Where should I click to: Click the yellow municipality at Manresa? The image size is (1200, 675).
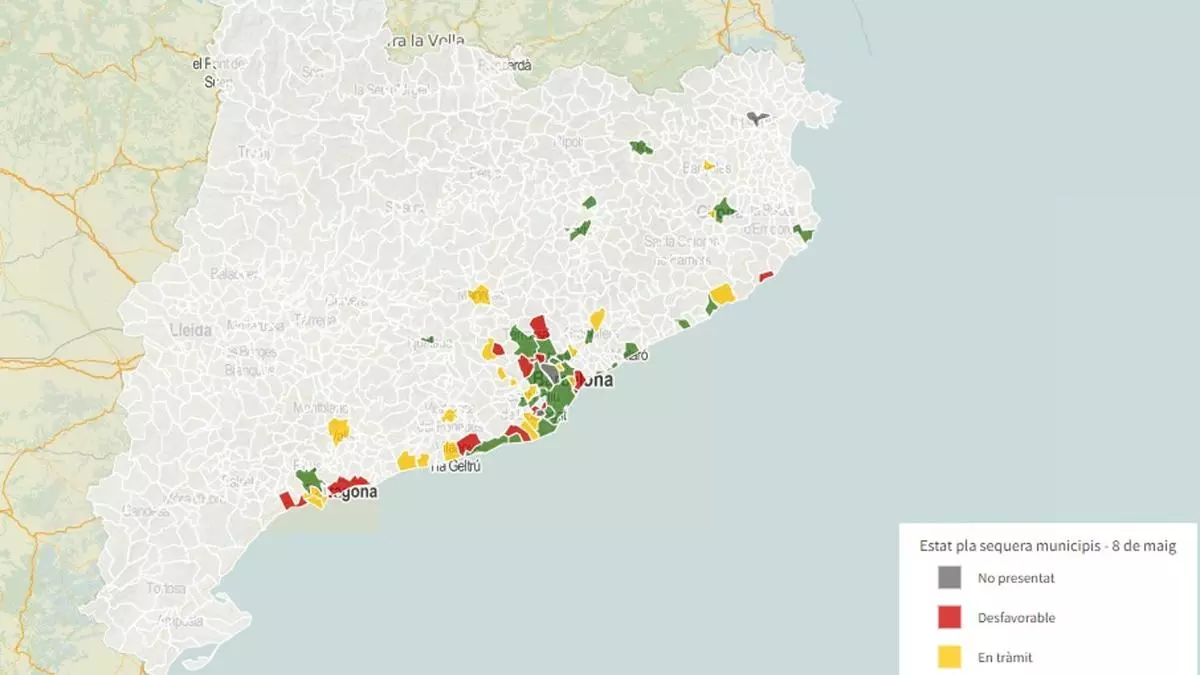pyautogui.click(x=480, y=295)
